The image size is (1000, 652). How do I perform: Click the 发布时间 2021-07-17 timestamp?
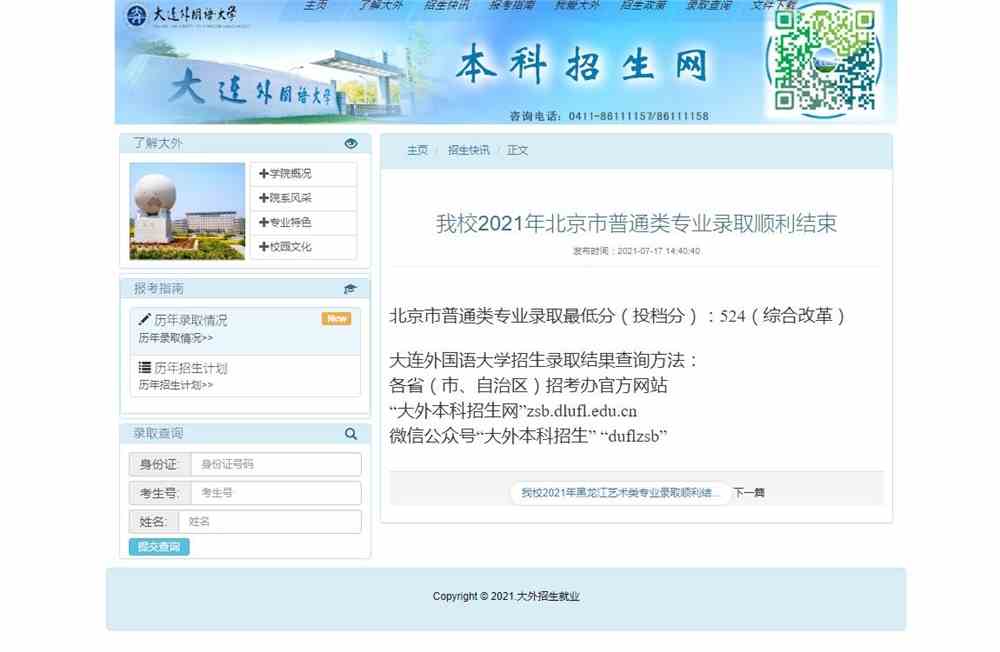[636, 251]
